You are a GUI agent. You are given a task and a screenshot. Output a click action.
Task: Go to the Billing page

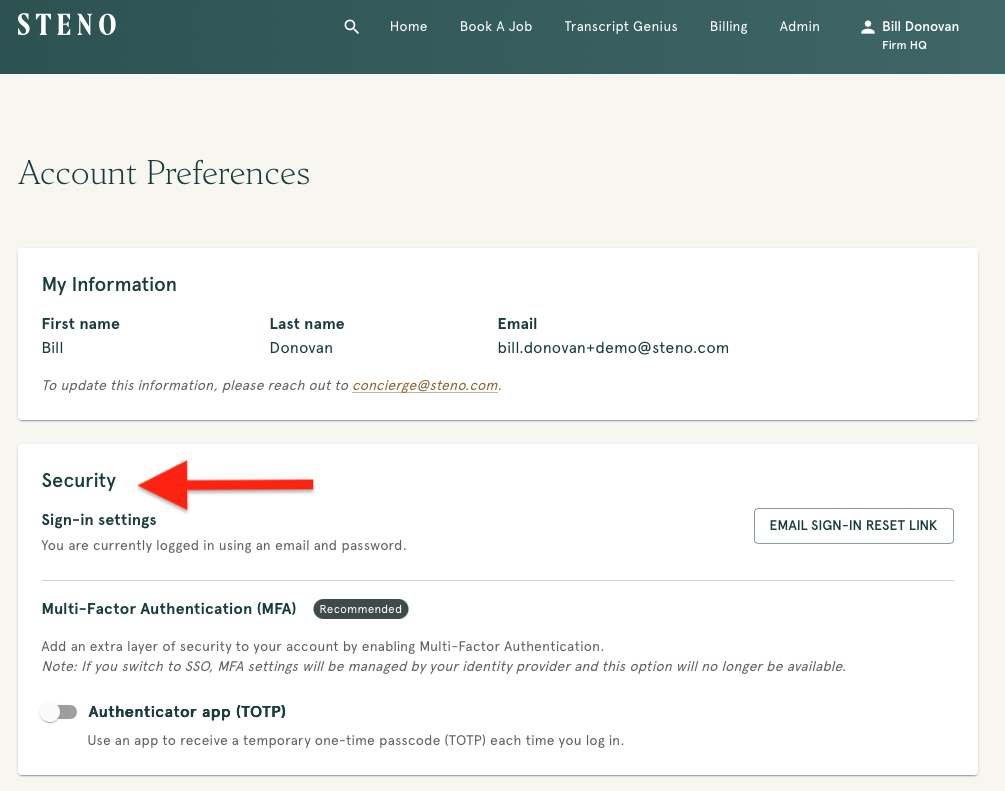(728, 27)
